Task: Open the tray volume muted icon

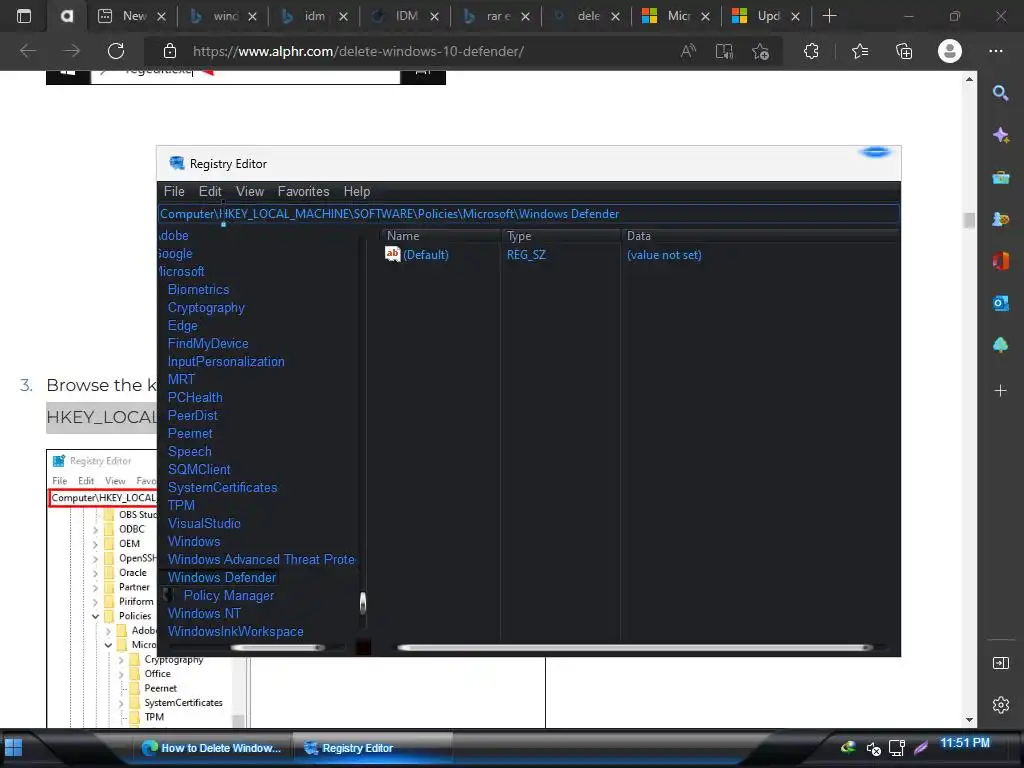Action: [873, 748]
